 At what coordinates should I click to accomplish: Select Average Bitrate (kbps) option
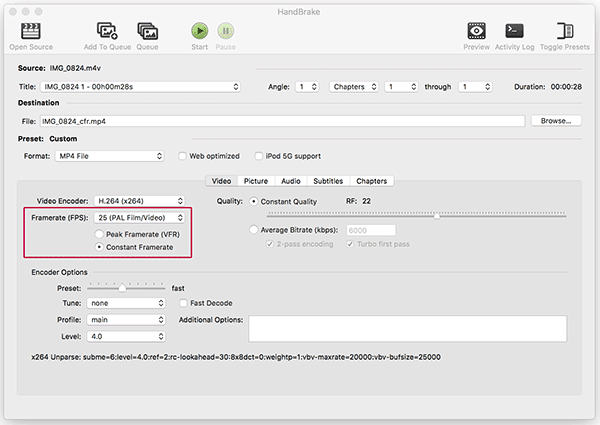pyautogui.click(x=253, y=230)
